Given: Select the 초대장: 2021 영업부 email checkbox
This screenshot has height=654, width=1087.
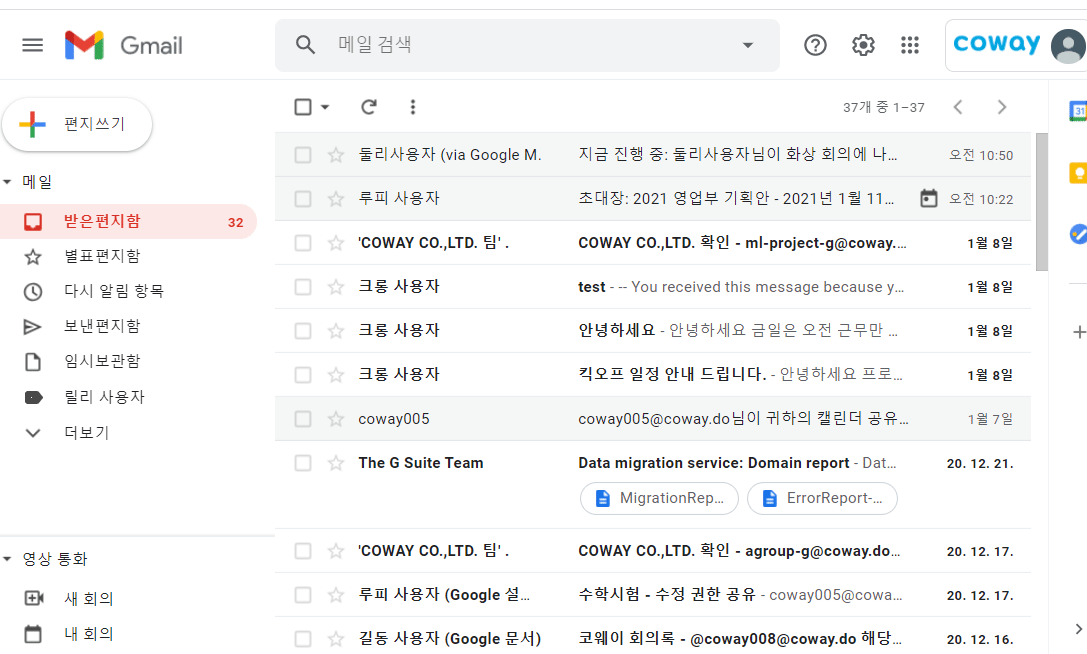Looking at the screenshot, I should click(x=303, y=199).
